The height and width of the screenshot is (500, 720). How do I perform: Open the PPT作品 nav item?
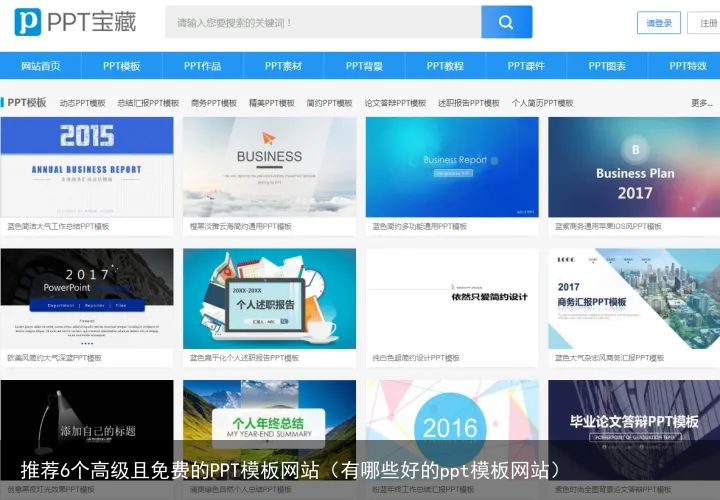(202, 66)
